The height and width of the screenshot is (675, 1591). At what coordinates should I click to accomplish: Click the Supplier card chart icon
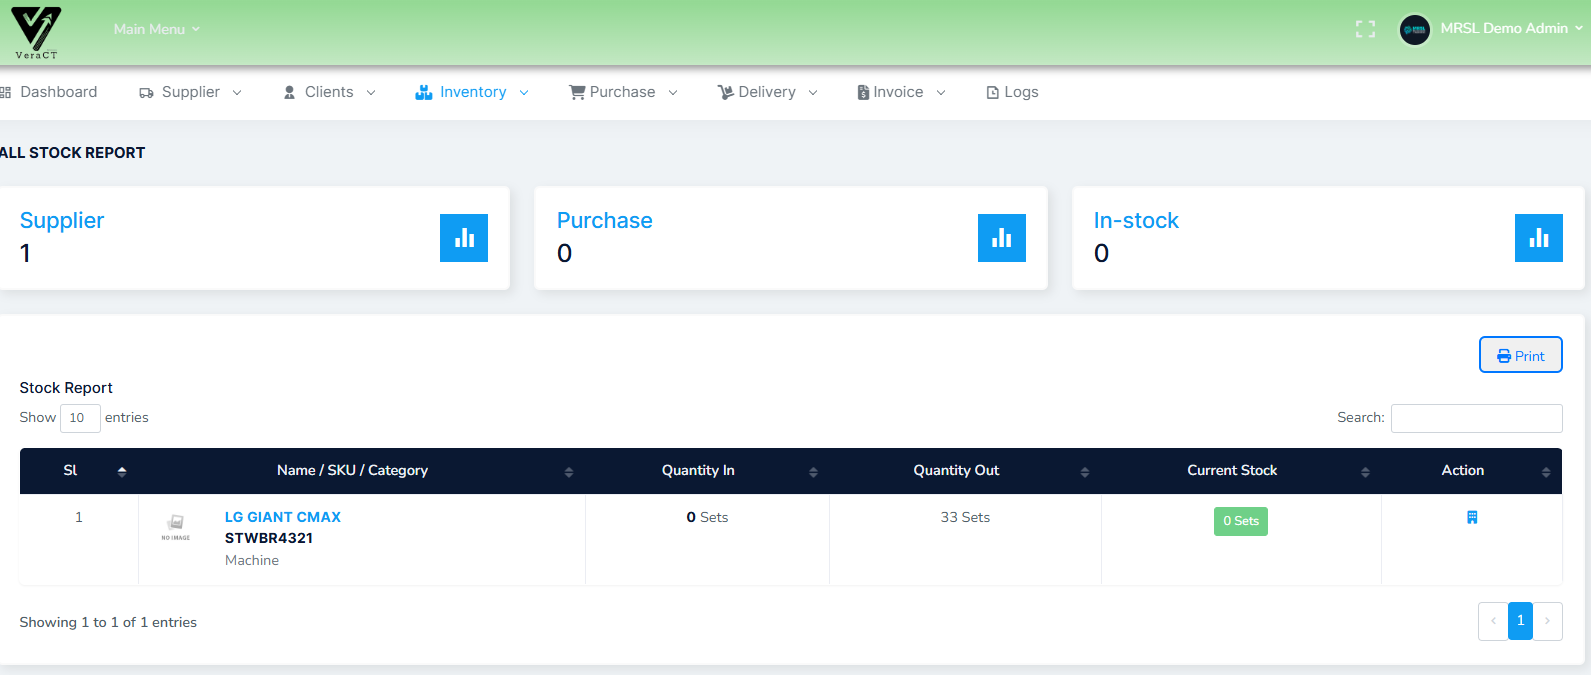[464, 238]
